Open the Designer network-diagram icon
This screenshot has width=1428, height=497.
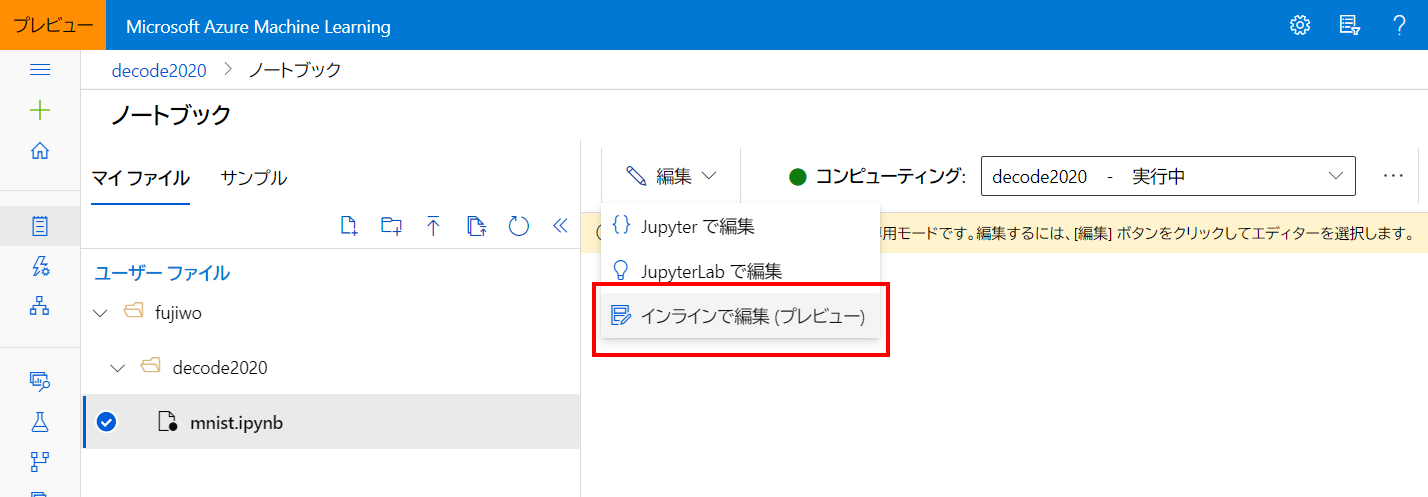coord(40,306)
